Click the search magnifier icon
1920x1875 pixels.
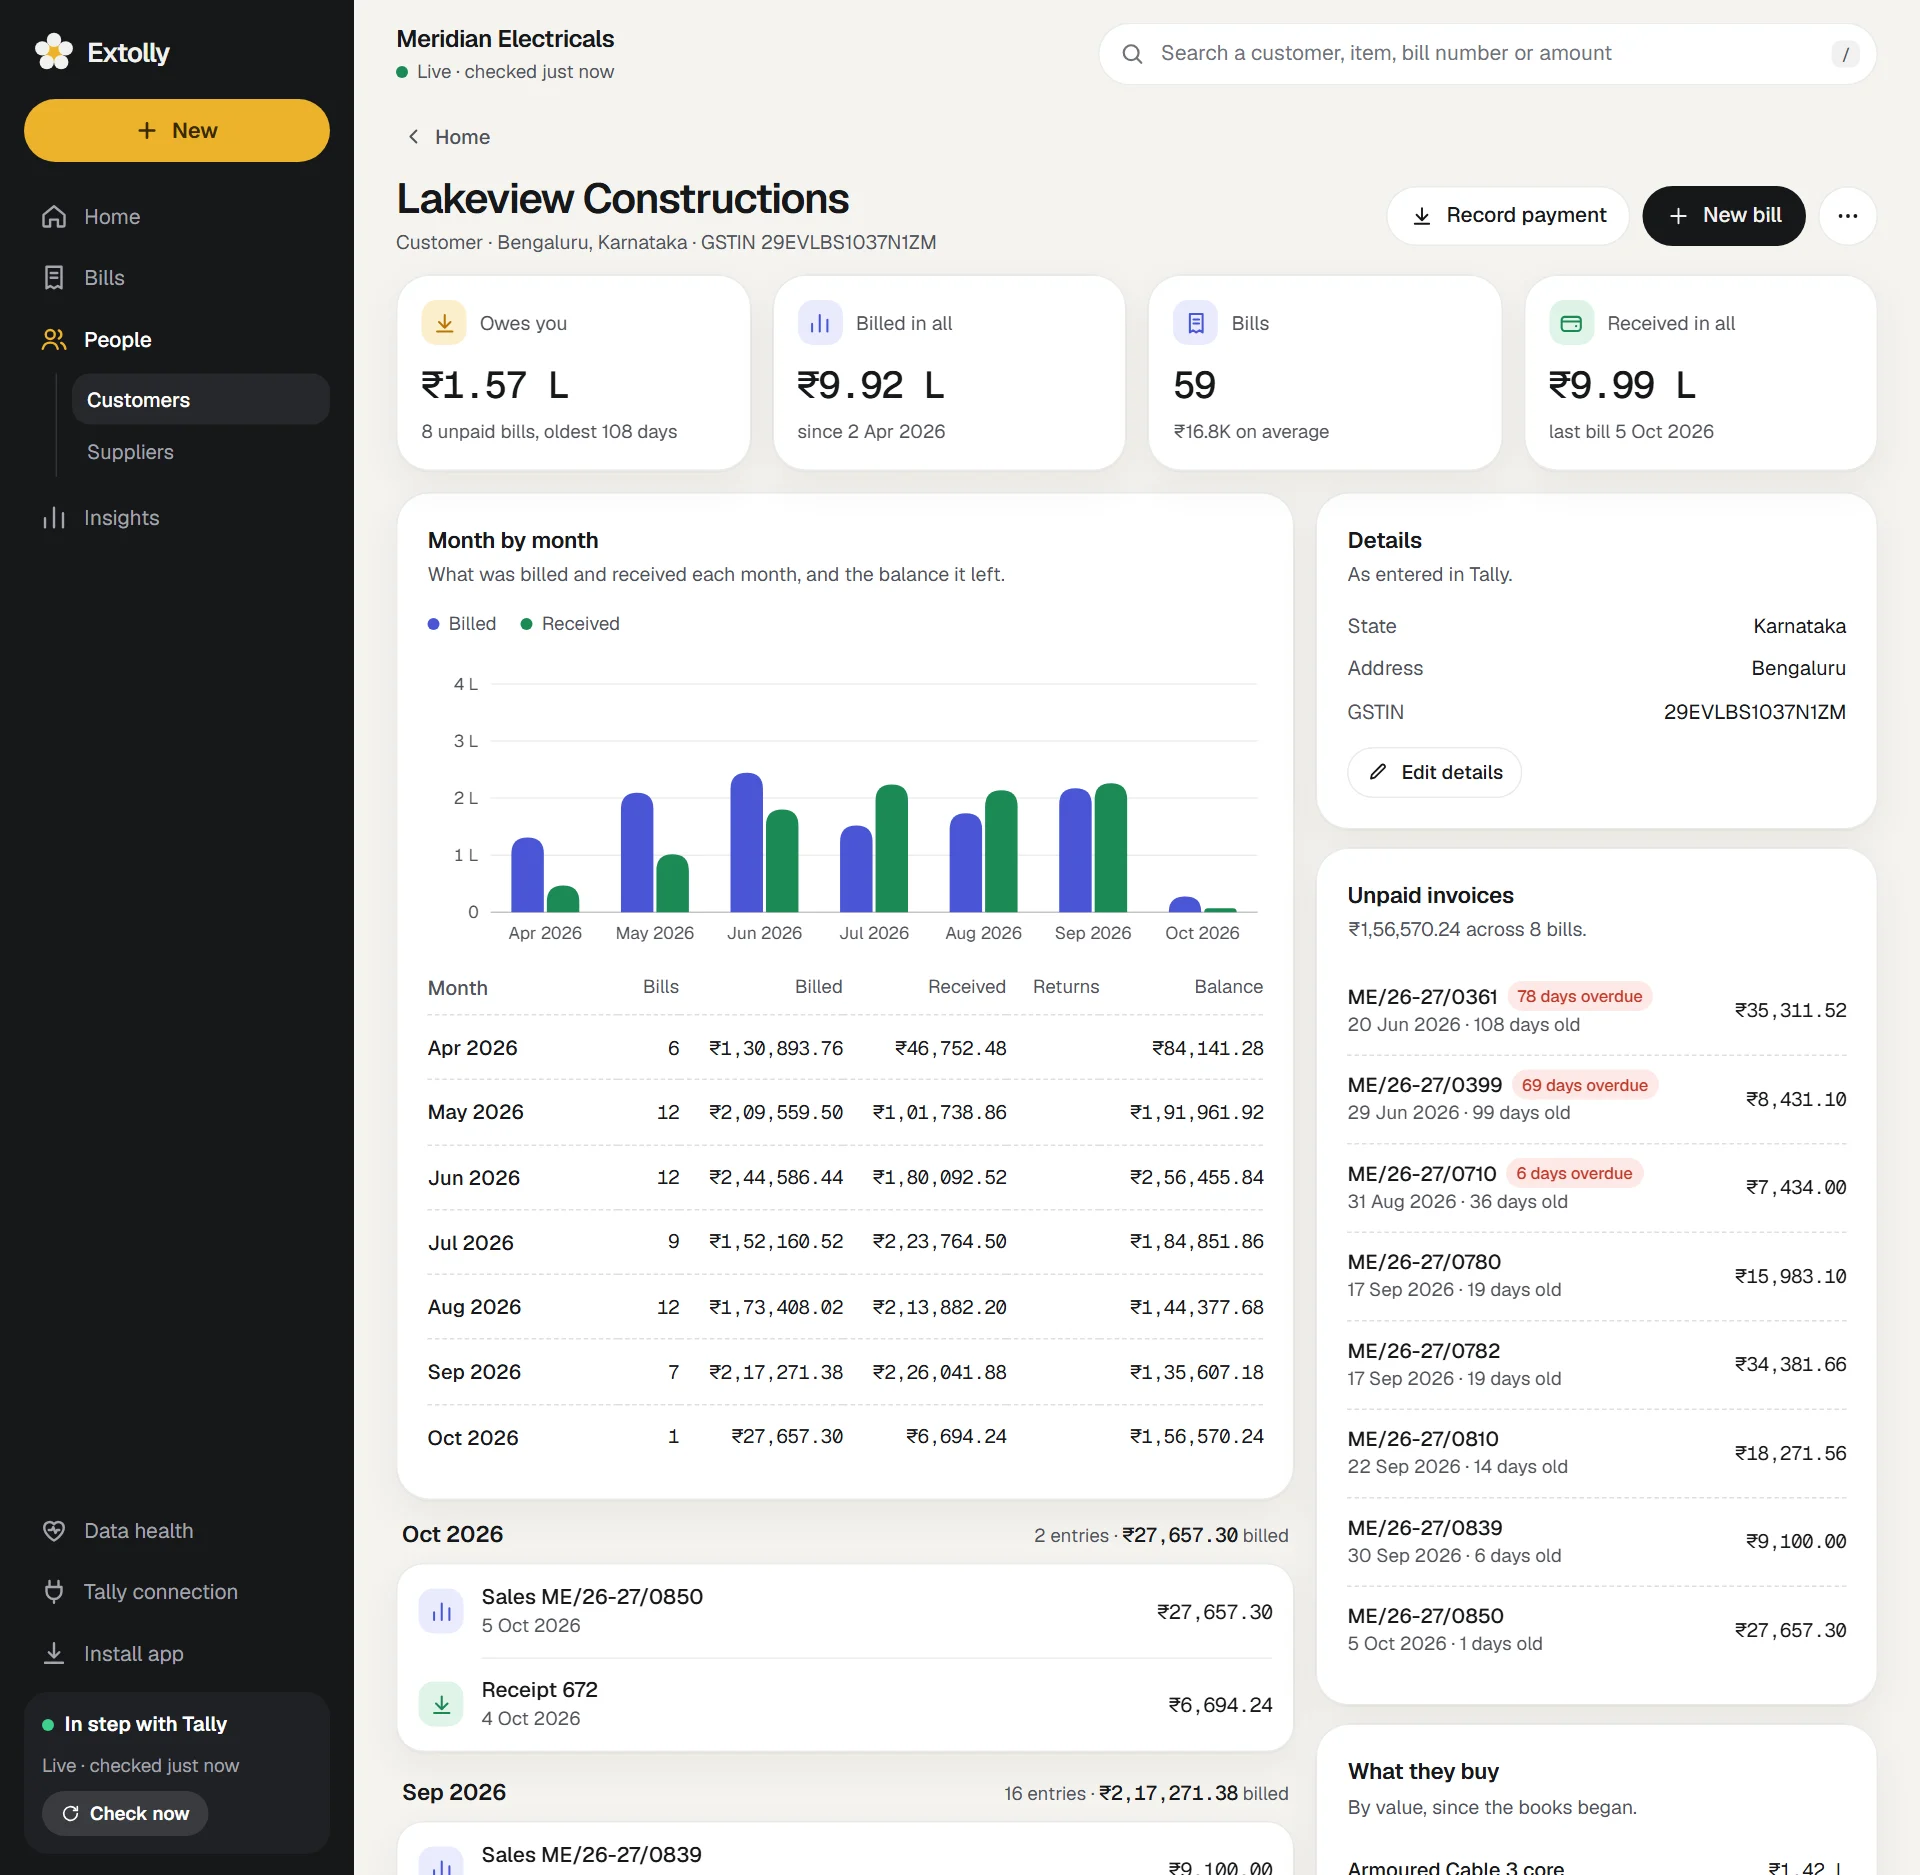1132,54
